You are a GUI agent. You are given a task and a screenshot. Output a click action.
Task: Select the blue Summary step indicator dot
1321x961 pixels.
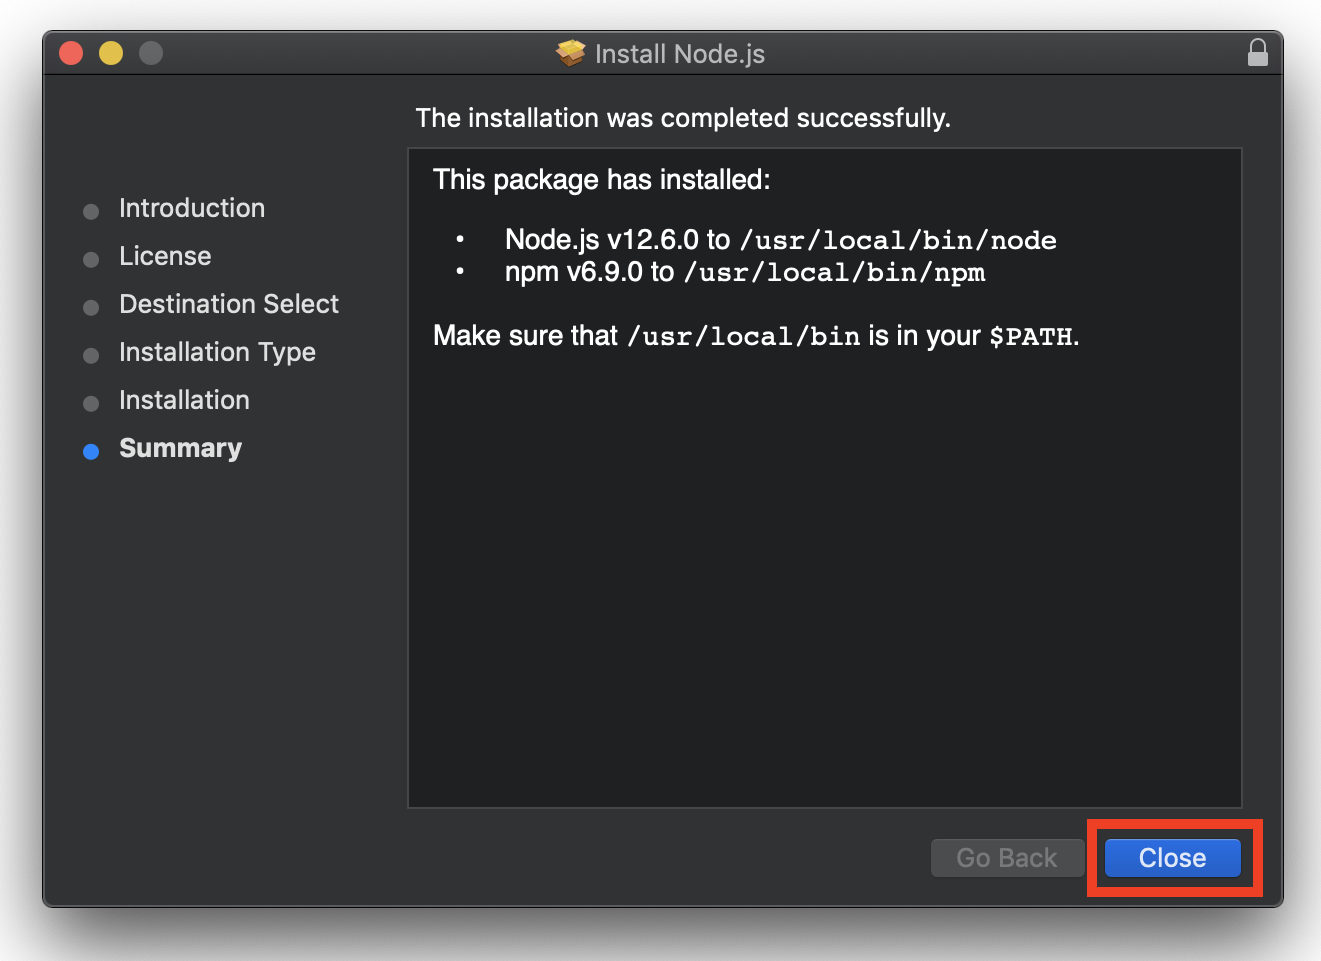pos(91,451)
